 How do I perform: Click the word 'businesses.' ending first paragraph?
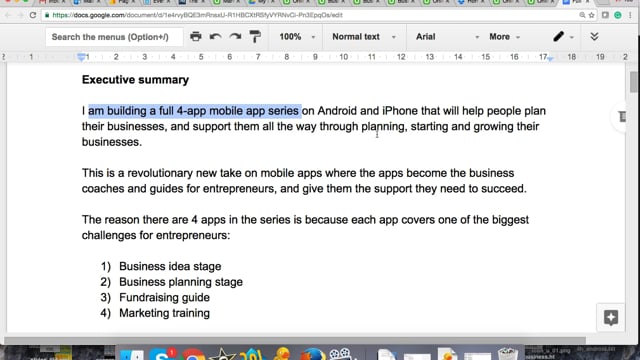coord(112,142)
